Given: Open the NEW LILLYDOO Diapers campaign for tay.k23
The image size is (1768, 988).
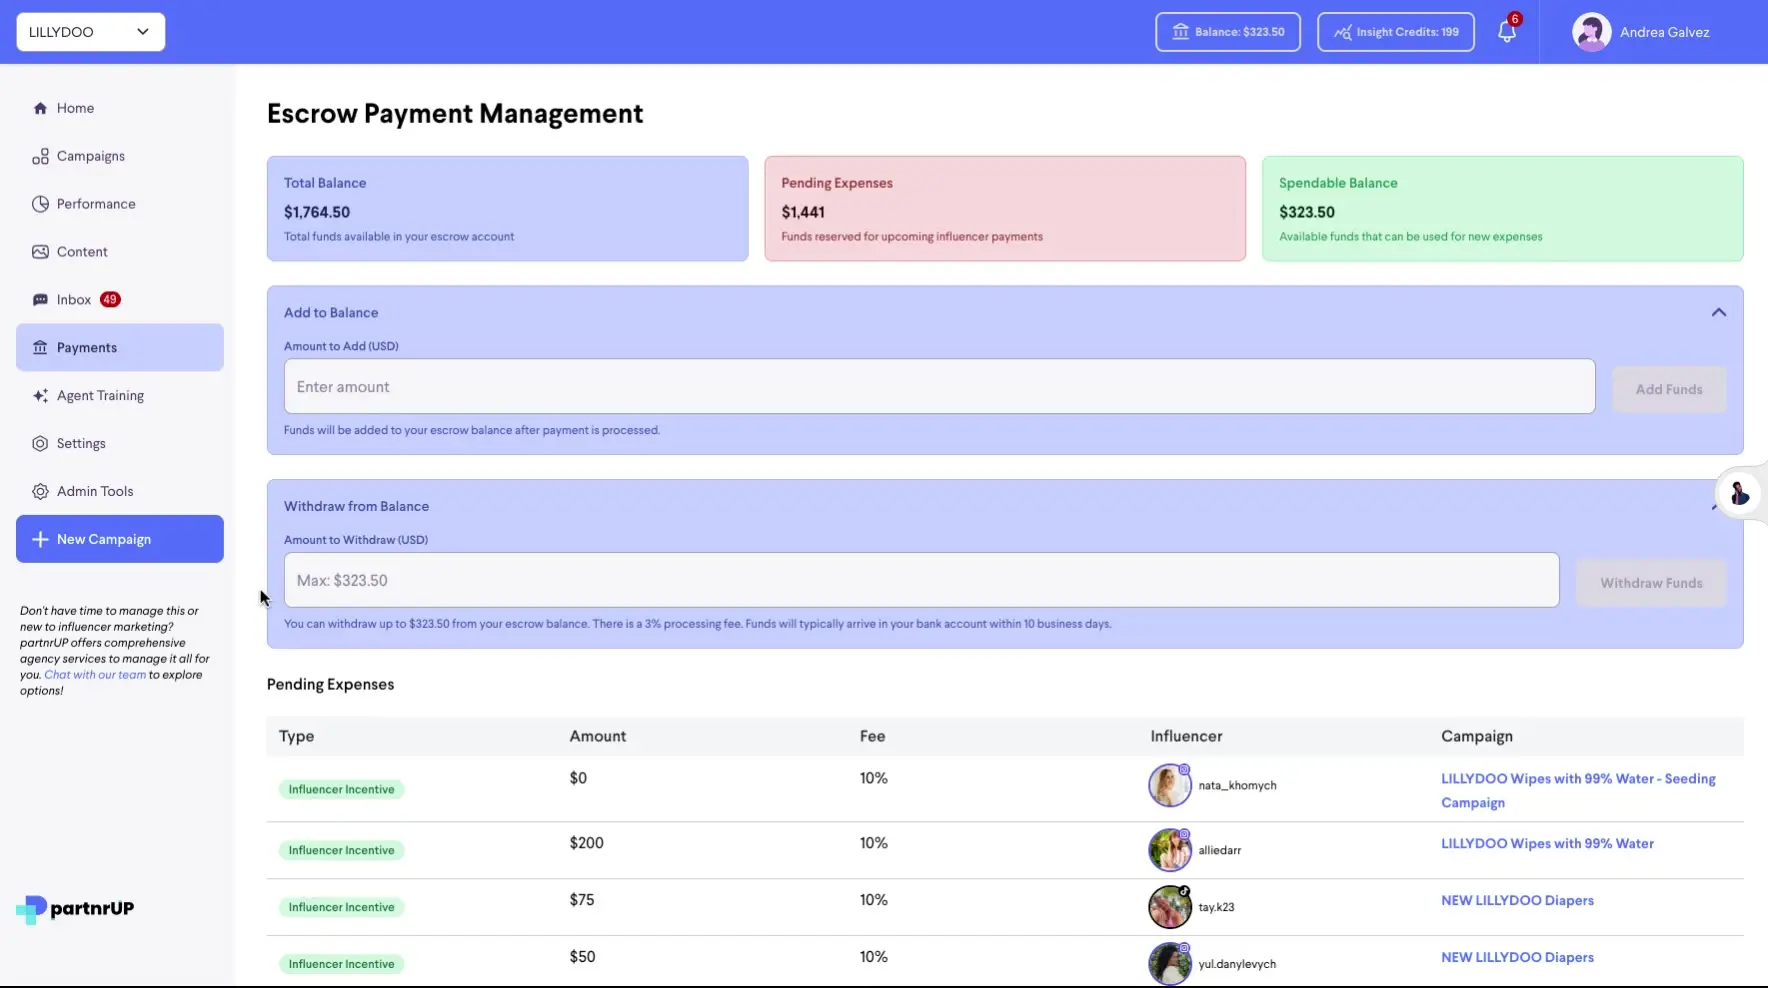Looking at the screenshot, I should (x=1517, y=900).
